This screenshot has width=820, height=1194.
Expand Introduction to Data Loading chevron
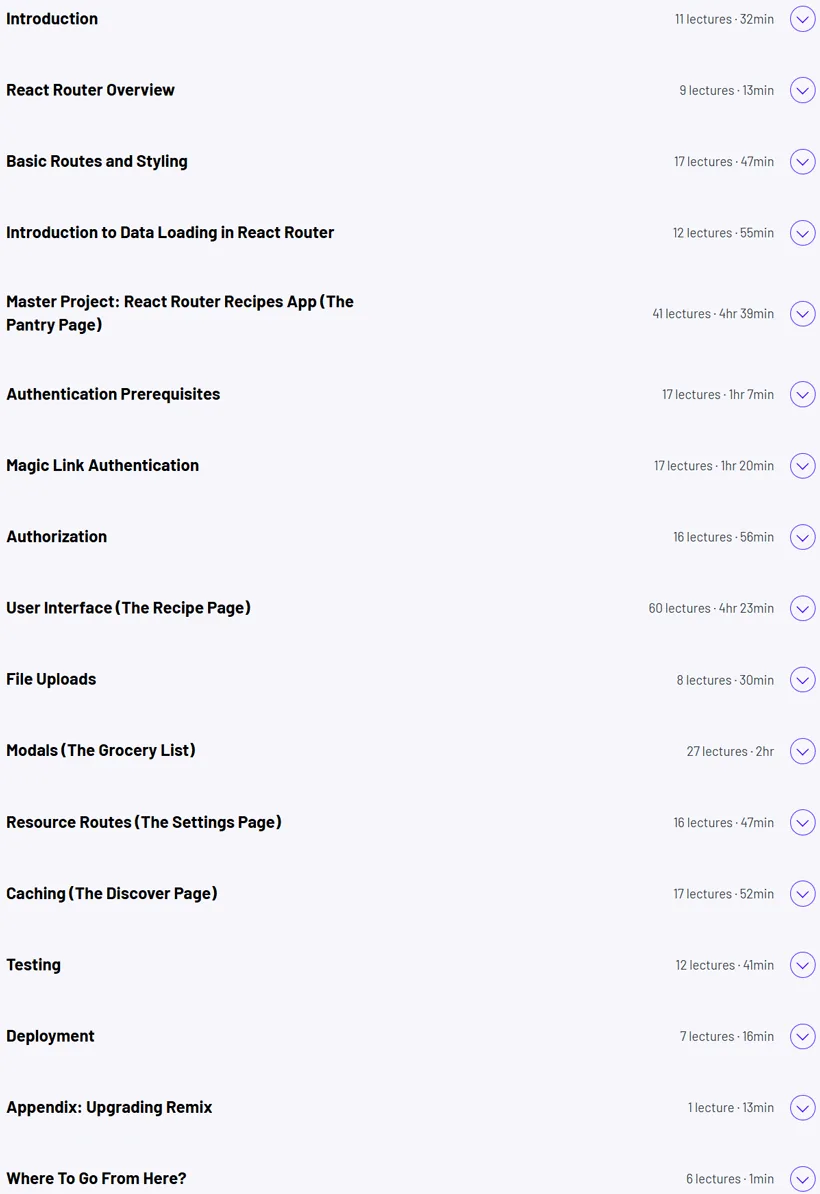click(x=802, y=233)
